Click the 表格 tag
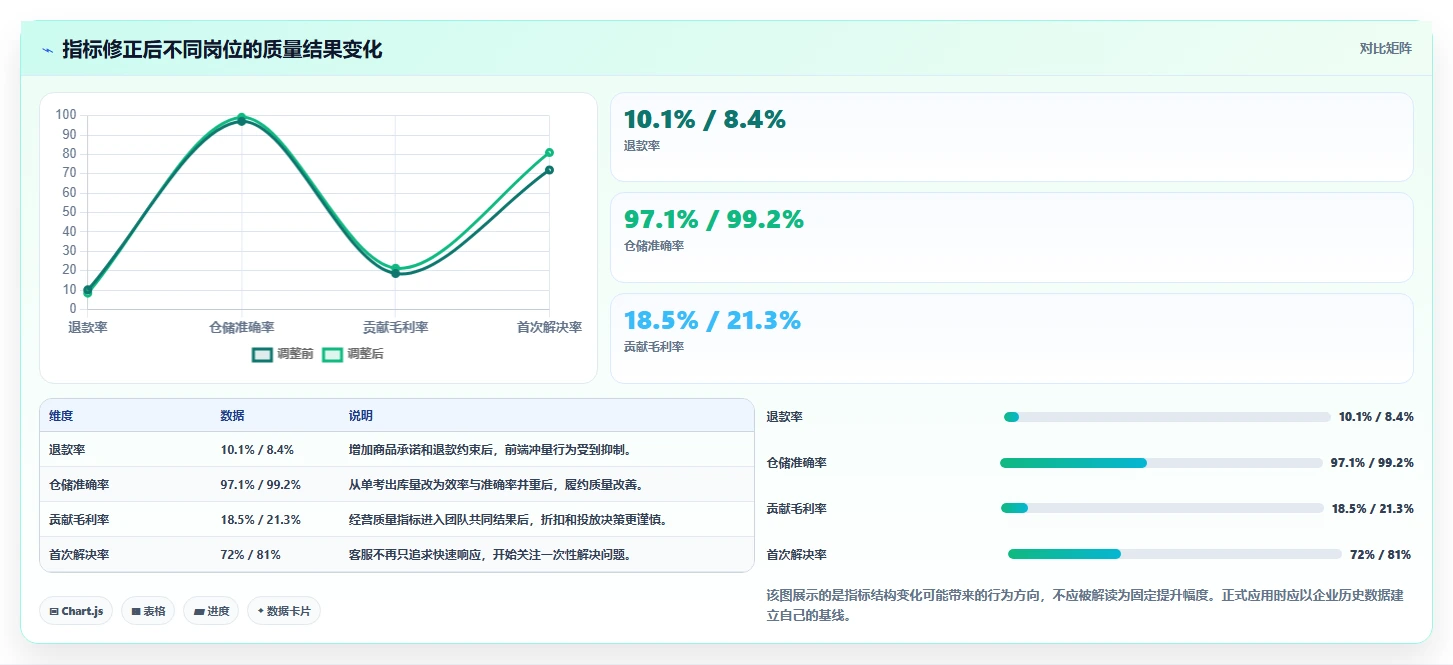This screenshot has width=1453, height=665. [148, 611]
